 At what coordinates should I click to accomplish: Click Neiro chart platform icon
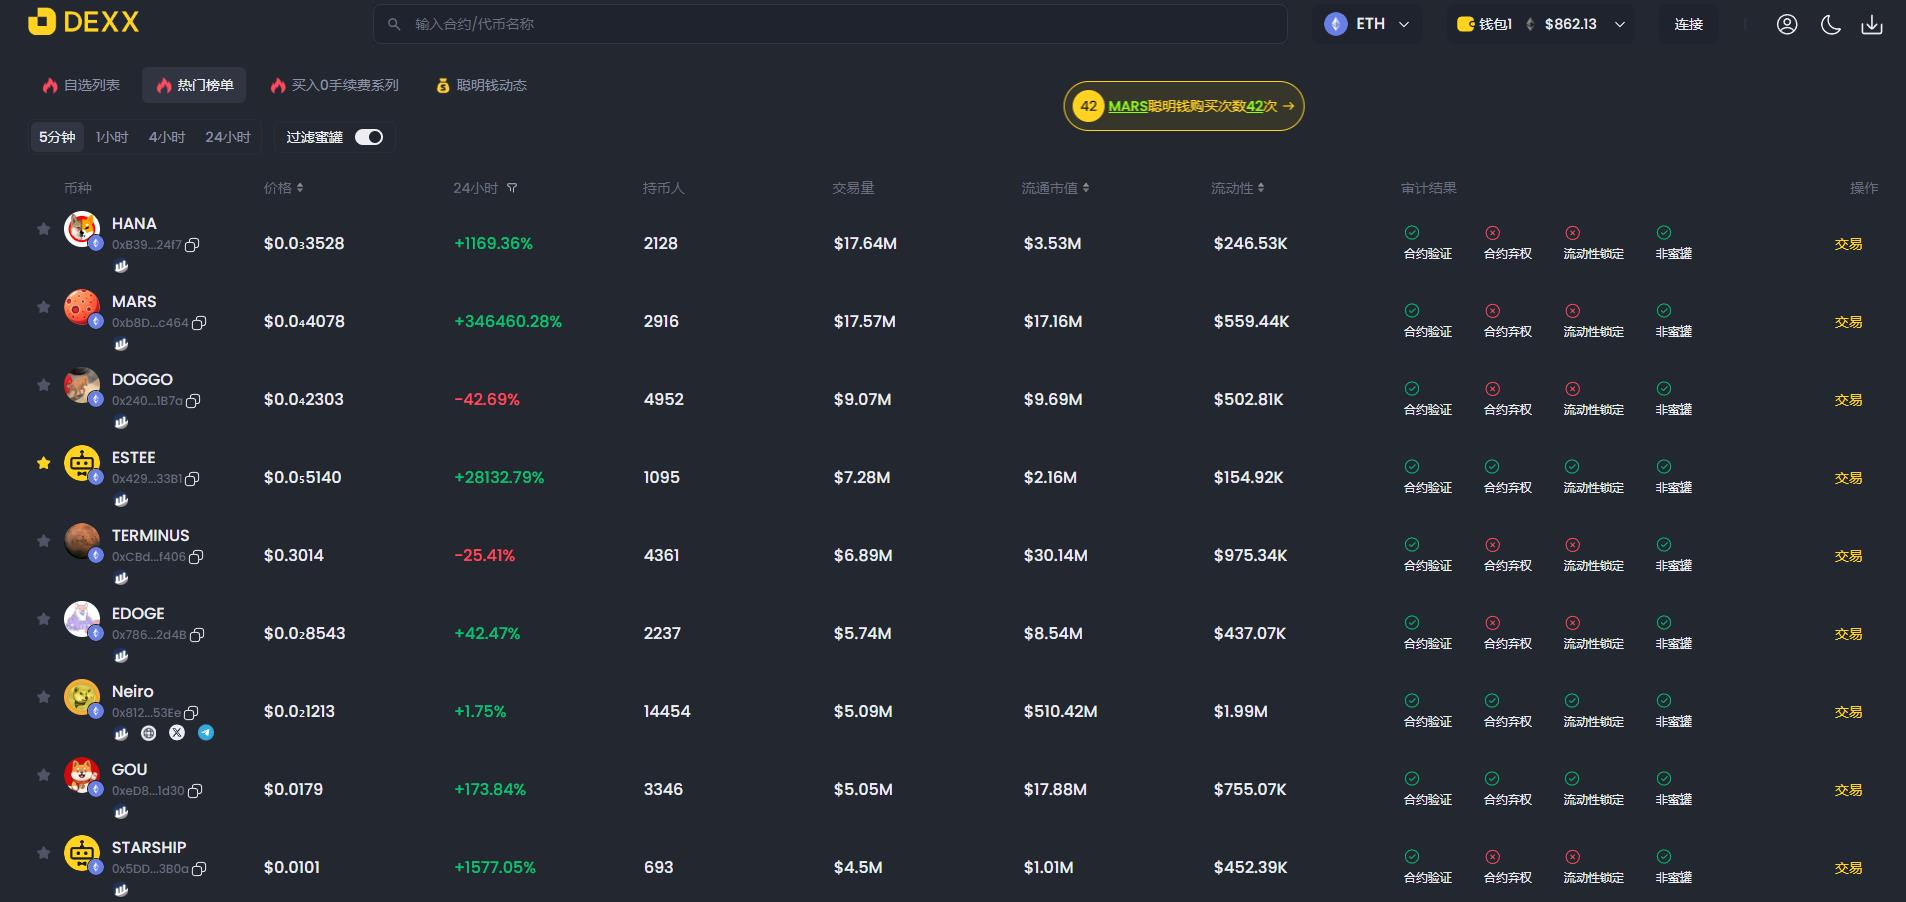(x=121, y=733)
